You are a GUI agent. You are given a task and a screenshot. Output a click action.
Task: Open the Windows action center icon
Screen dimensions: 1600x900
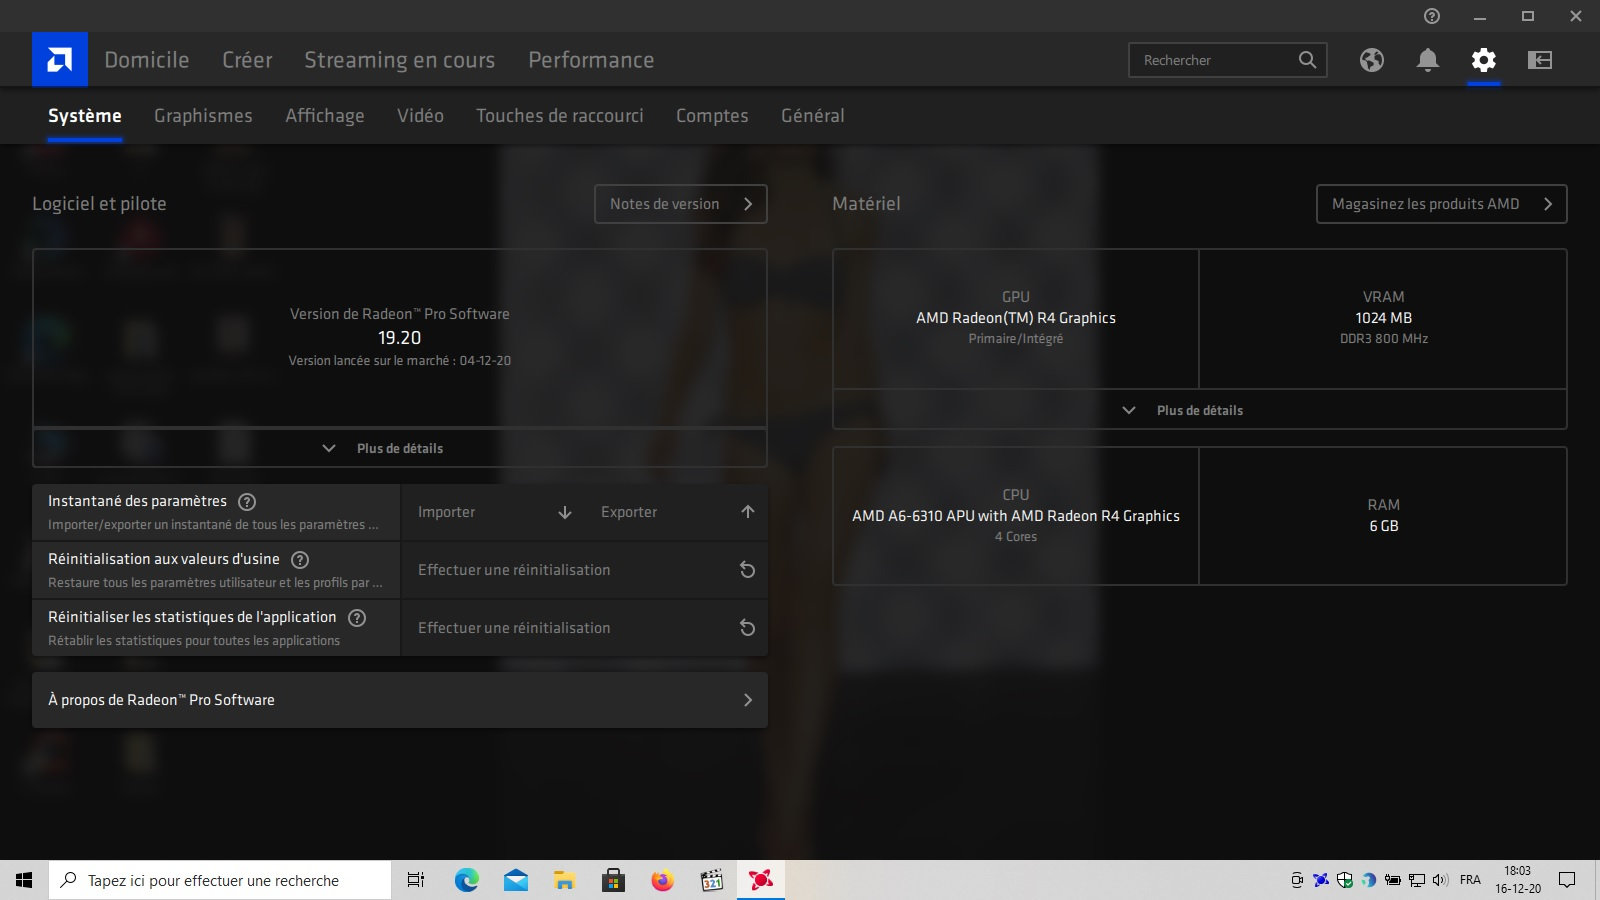click(x=1567, y=880)
